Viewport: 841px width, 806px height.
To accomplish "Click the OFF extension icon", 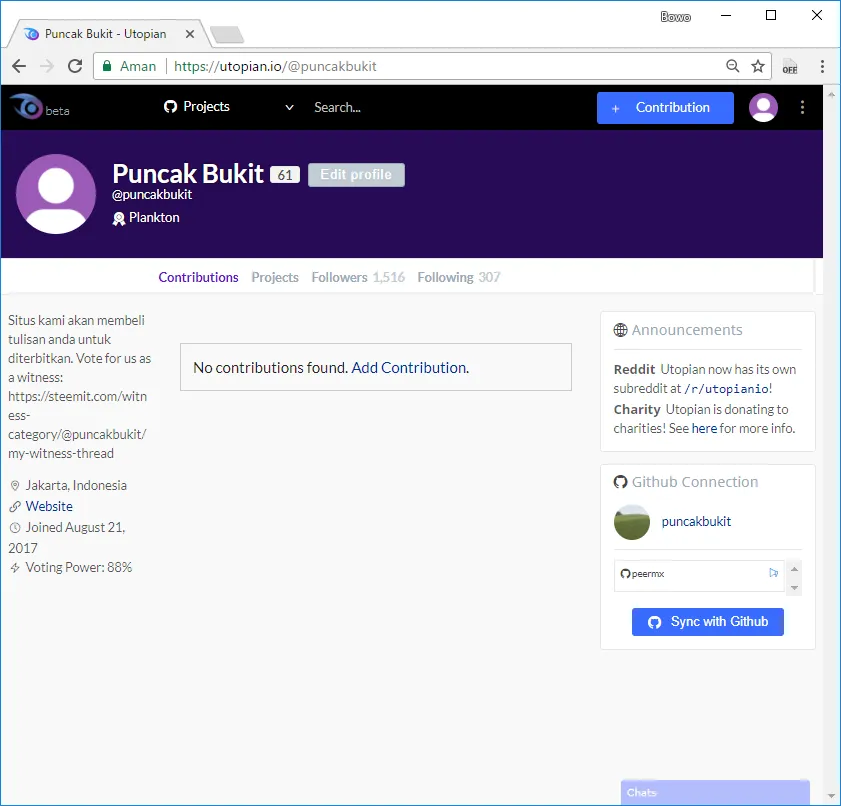I will pyautogui.click(x=790, y=66).
